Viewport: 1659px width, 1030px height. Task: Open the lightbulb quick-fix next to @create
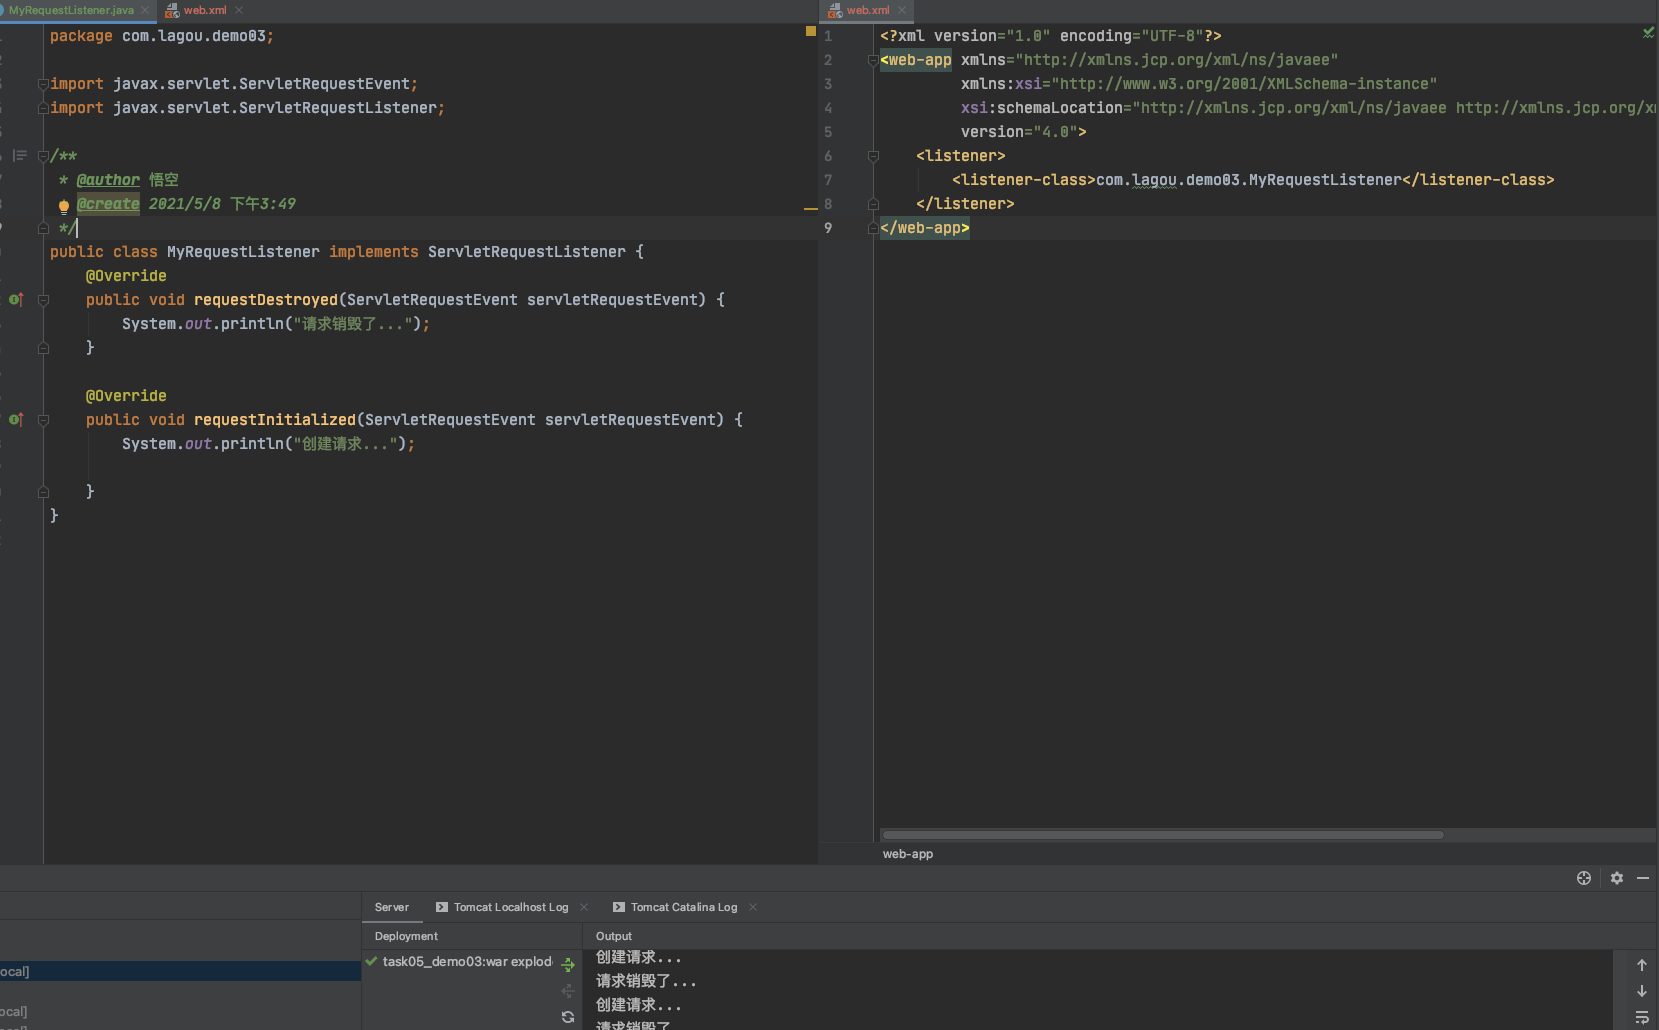[64, 206]
